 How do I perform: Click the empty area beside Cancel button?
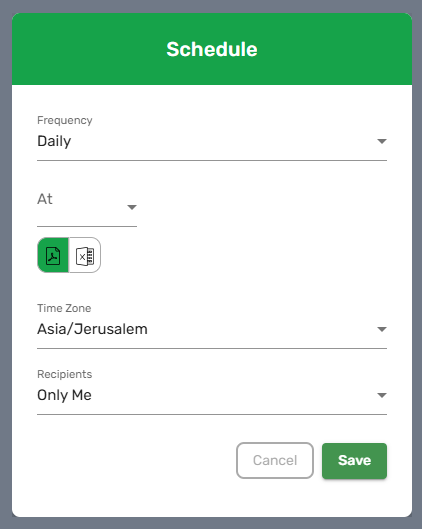click(x=135, y=461)
